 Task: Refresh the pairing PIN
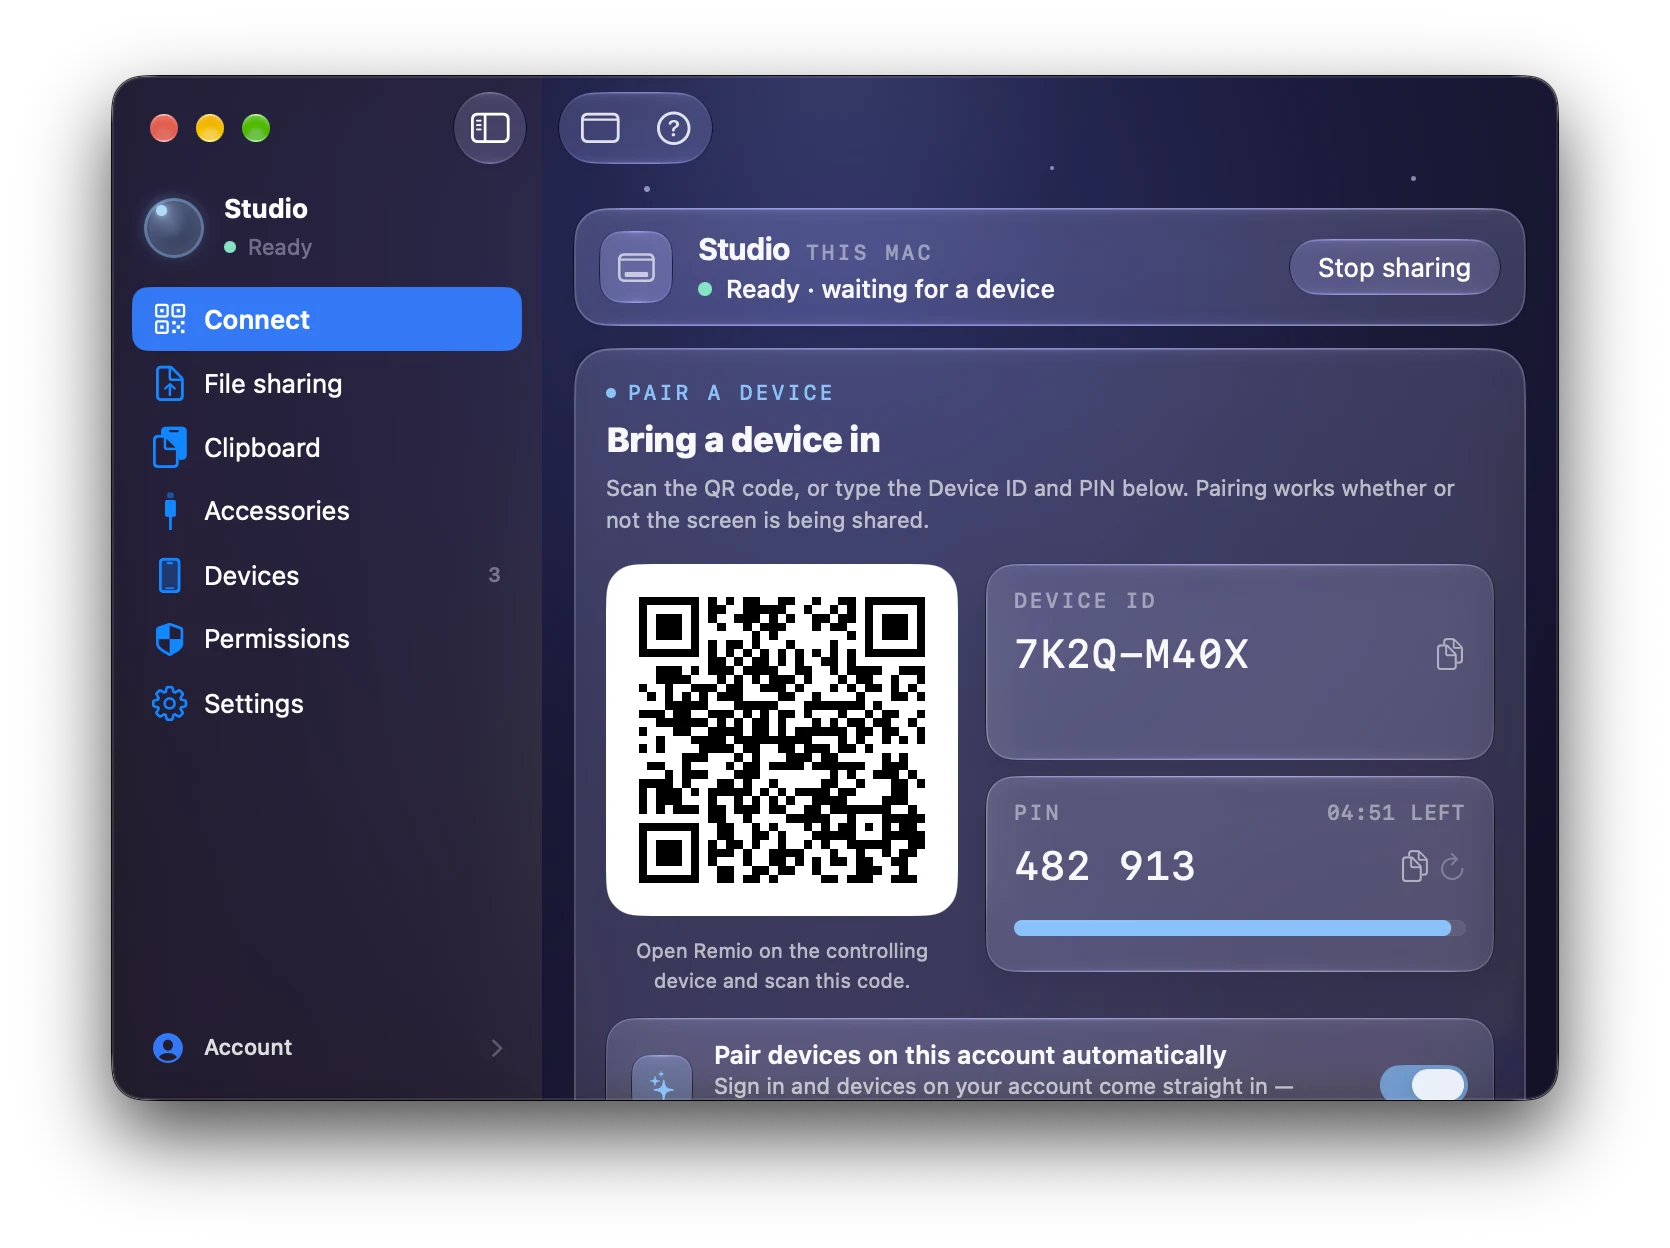1452,866
